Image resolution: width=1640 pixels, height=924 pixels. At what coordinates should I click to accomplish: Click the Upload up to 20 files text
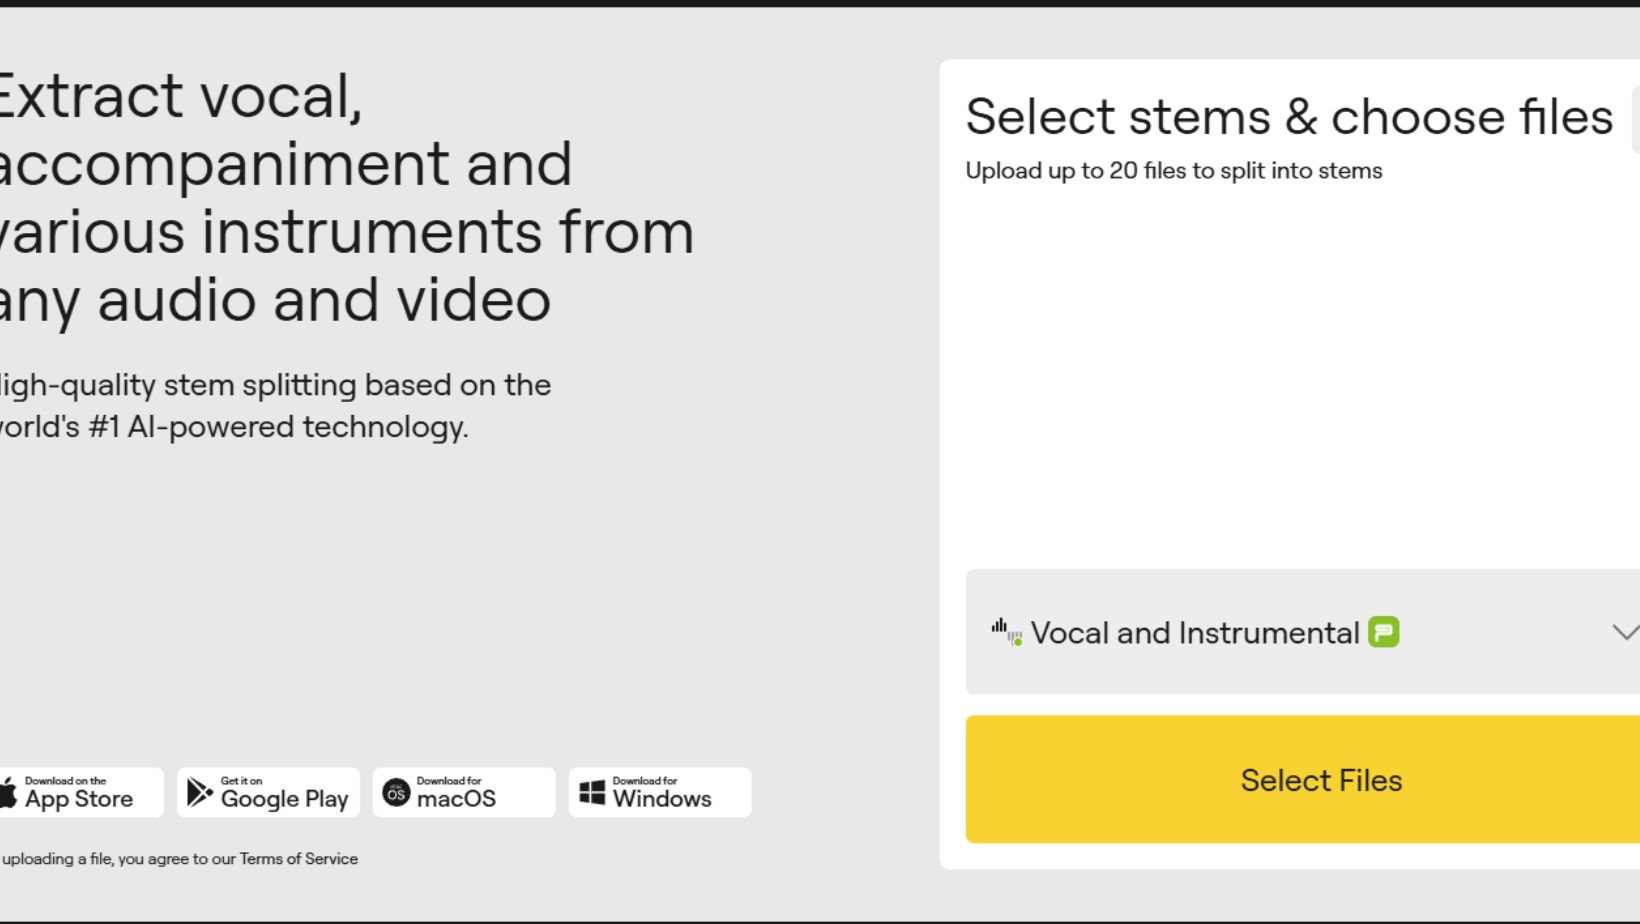[1174, 170]
